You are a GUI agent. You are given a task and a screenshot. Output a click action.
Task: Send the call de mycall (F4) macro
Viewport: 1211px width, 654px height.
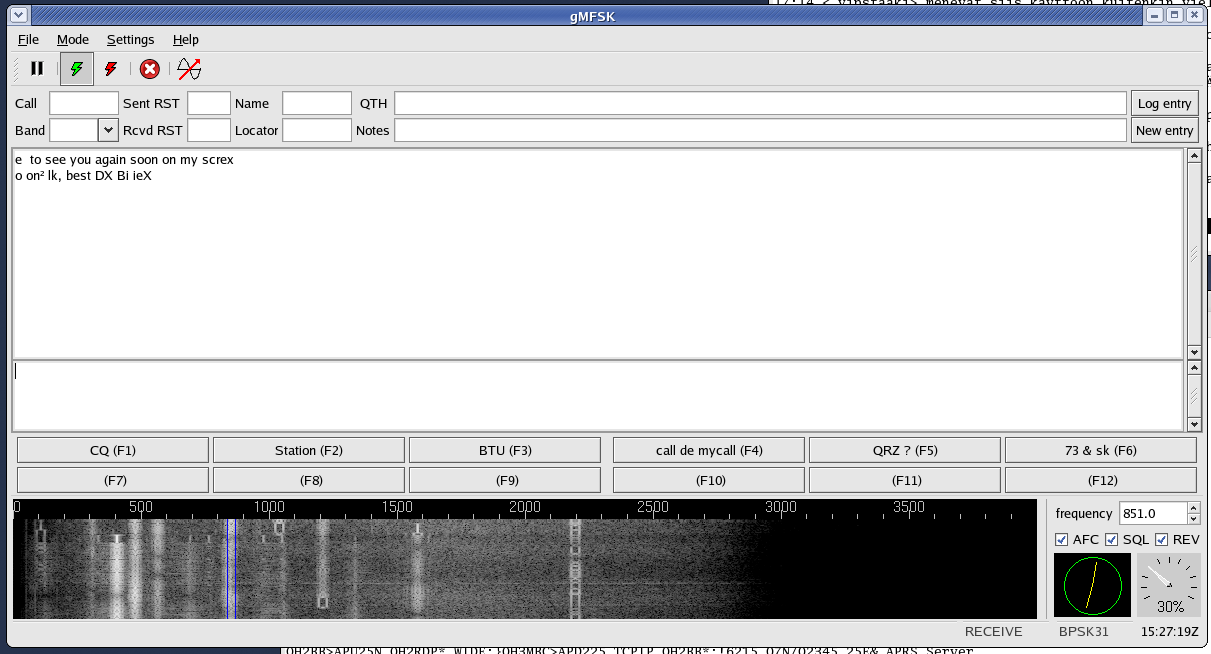(709, 450)
